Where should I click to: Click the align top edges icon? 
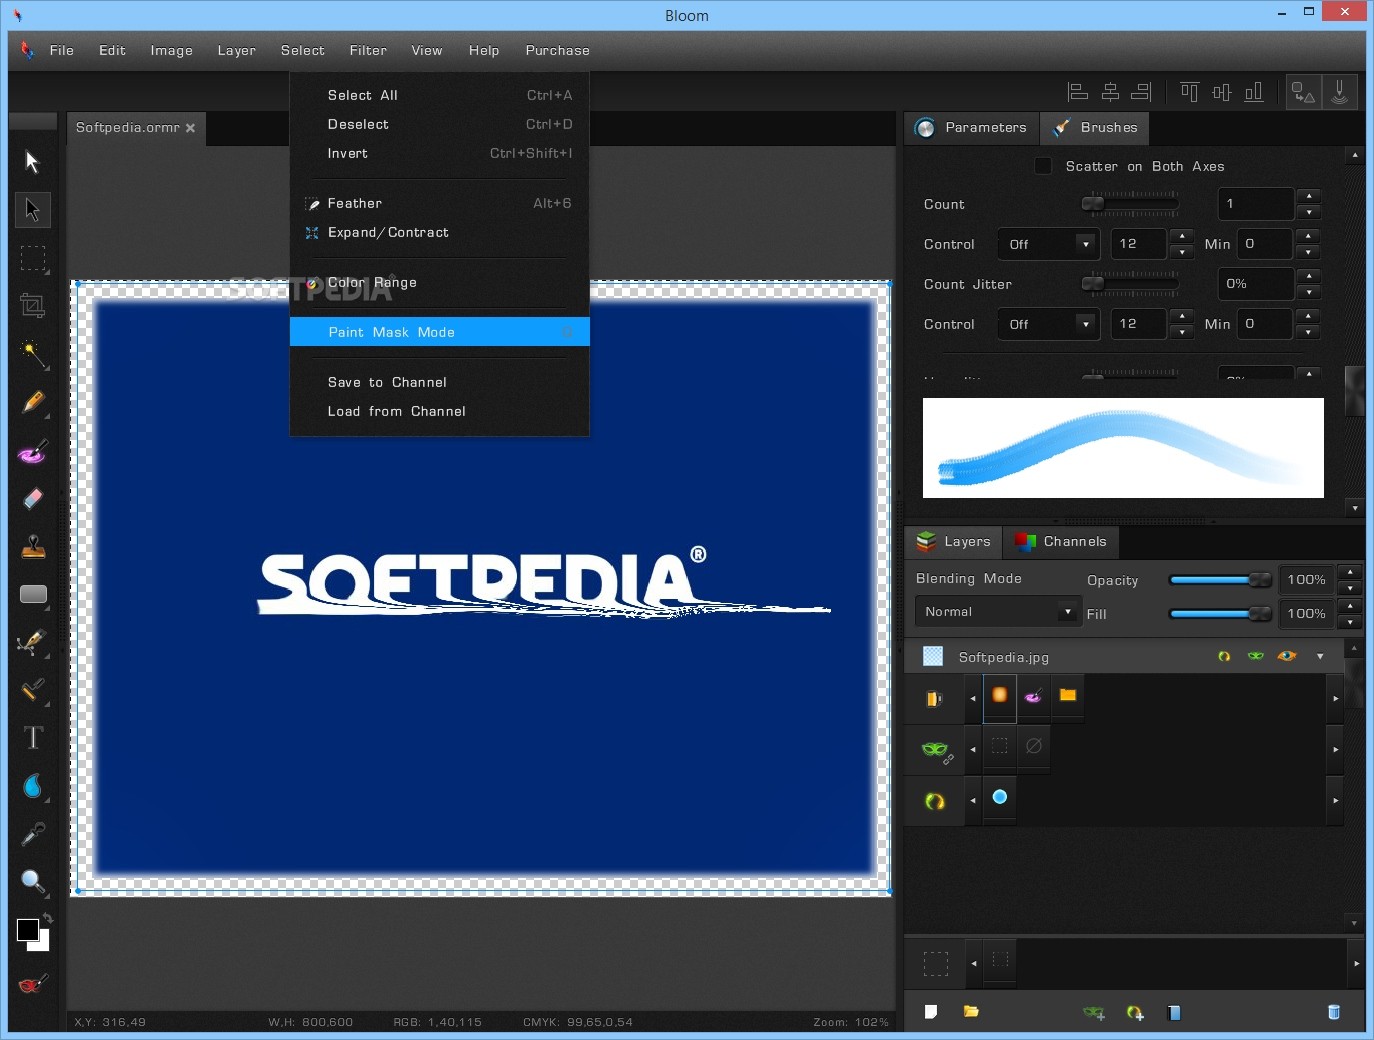(1189, 92)
